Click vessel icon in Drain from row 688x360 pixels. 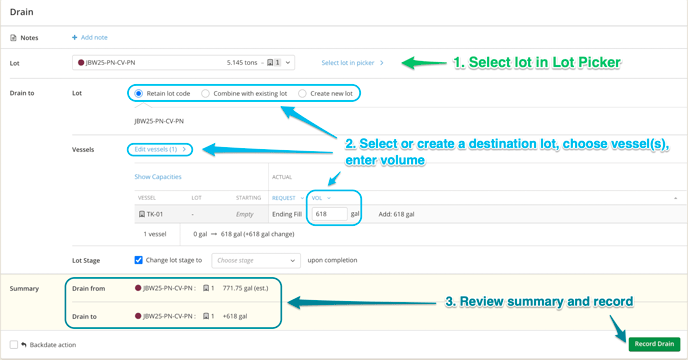206,288
